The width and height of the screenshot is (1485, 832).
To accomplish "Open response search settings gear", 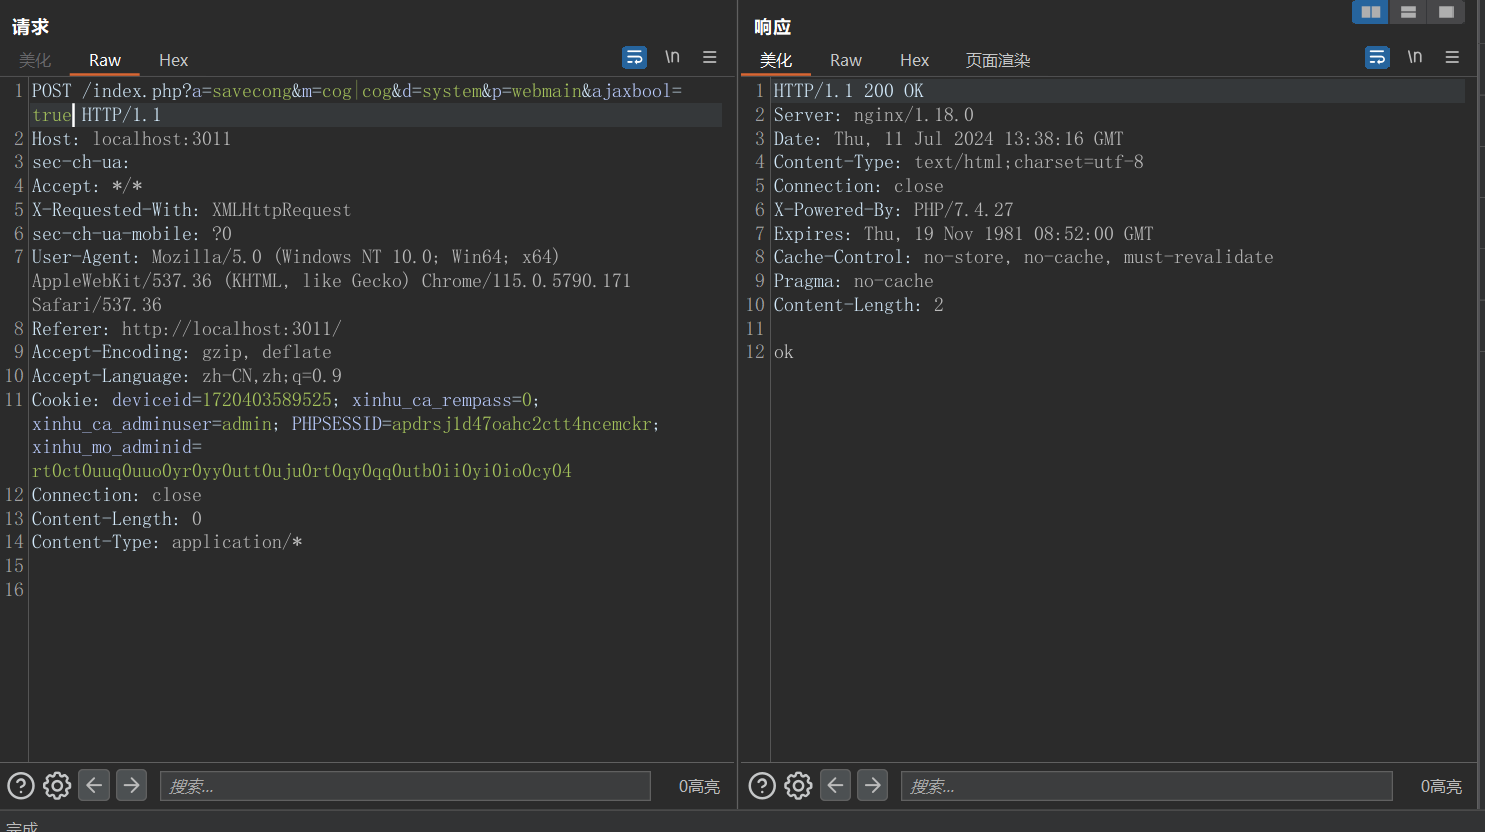I will tap(798, 786).
